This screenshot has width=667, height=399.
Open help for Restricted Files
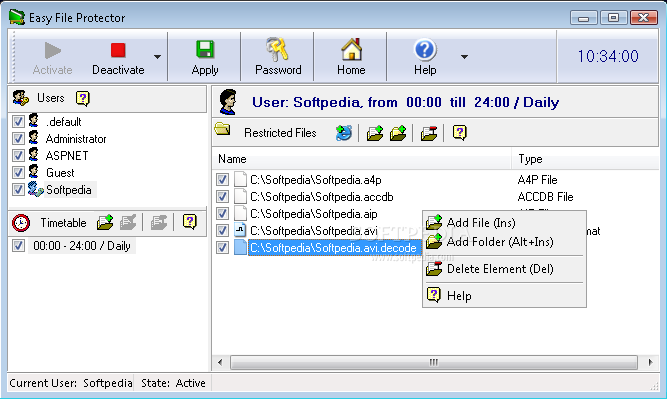point(459,133)
